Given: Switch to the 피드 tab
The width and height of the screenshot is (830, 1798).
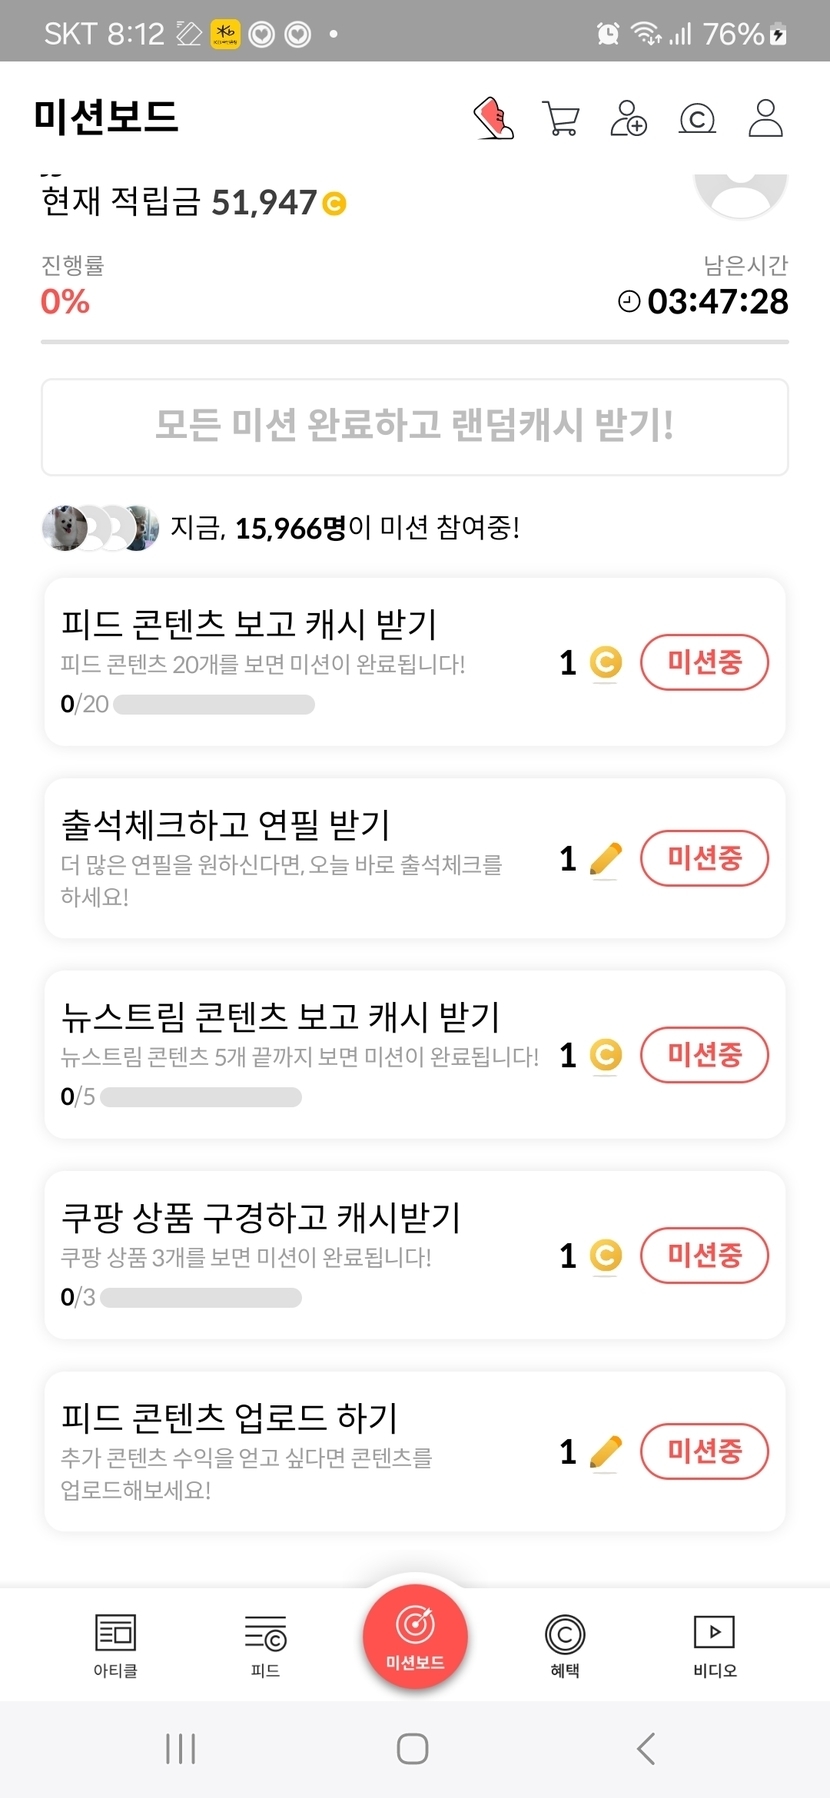Looking at the screenshot, I should coord(265,1645).
